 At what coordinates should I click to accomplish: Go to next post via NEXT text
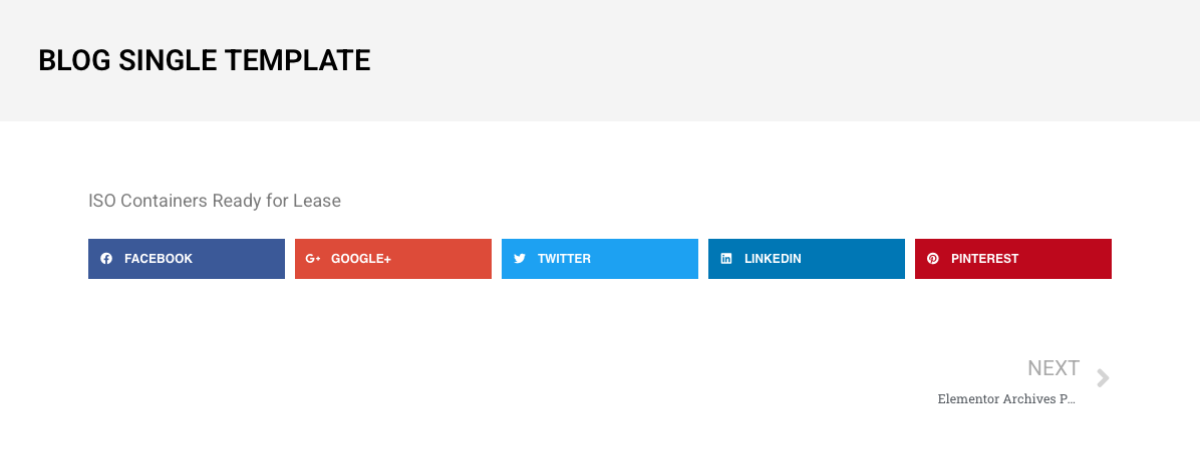(1053, 368)
